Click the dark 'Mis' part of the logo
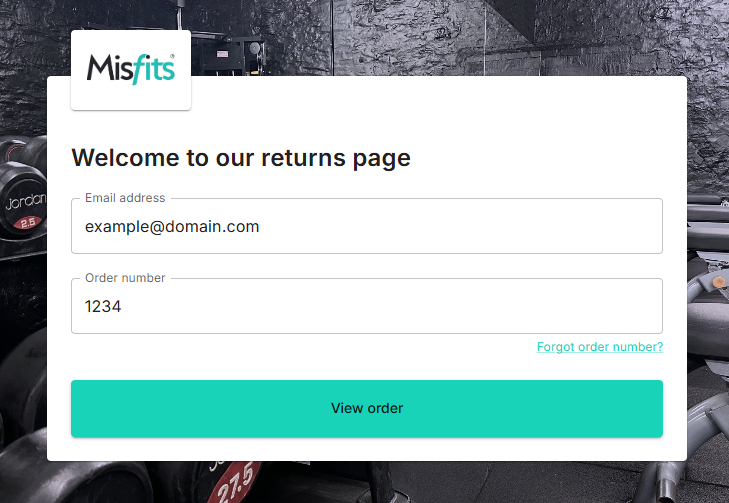 [108, 68]
